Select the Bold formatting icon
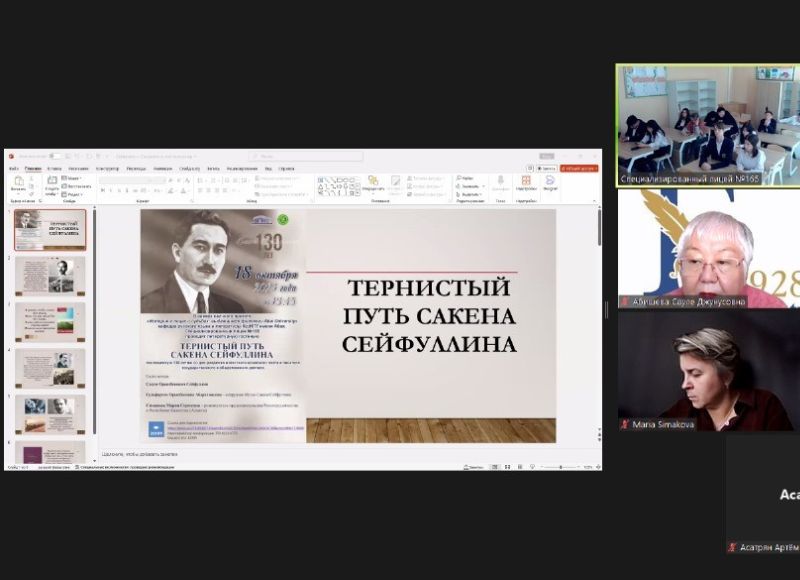This screenshot has height=580, width=800. pos(102,190)
